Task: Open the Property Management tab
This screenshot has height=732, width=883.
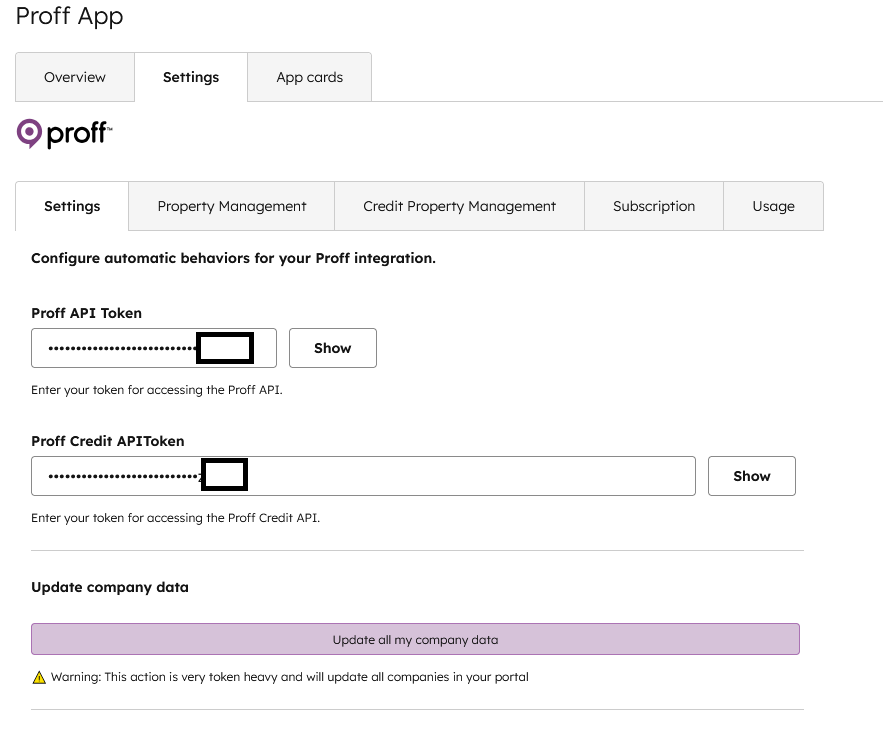Action: tap(231, 206)
